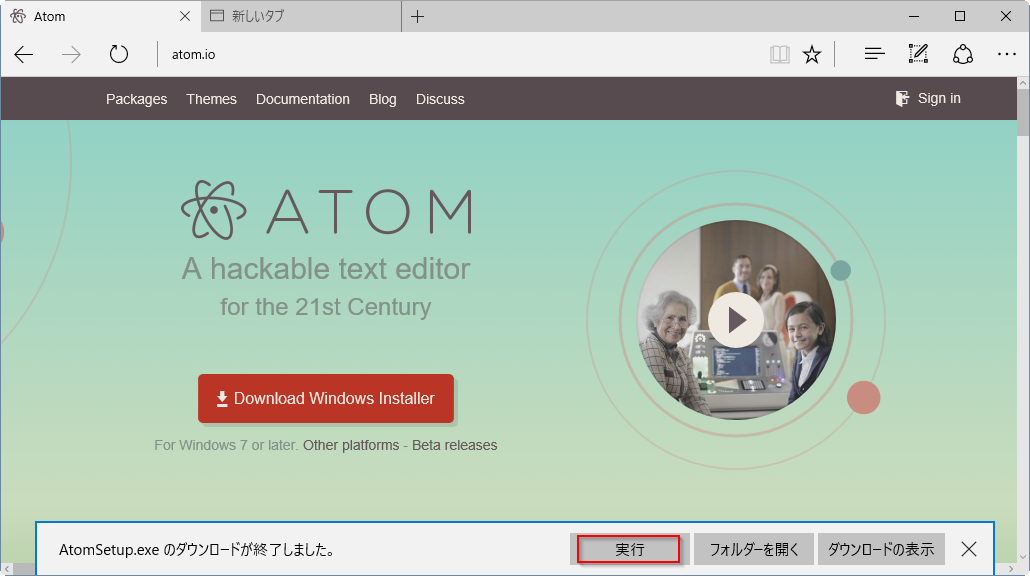Open the Blog link
This screenshot has height=576, width=1030.
click(x=382, y=99)
